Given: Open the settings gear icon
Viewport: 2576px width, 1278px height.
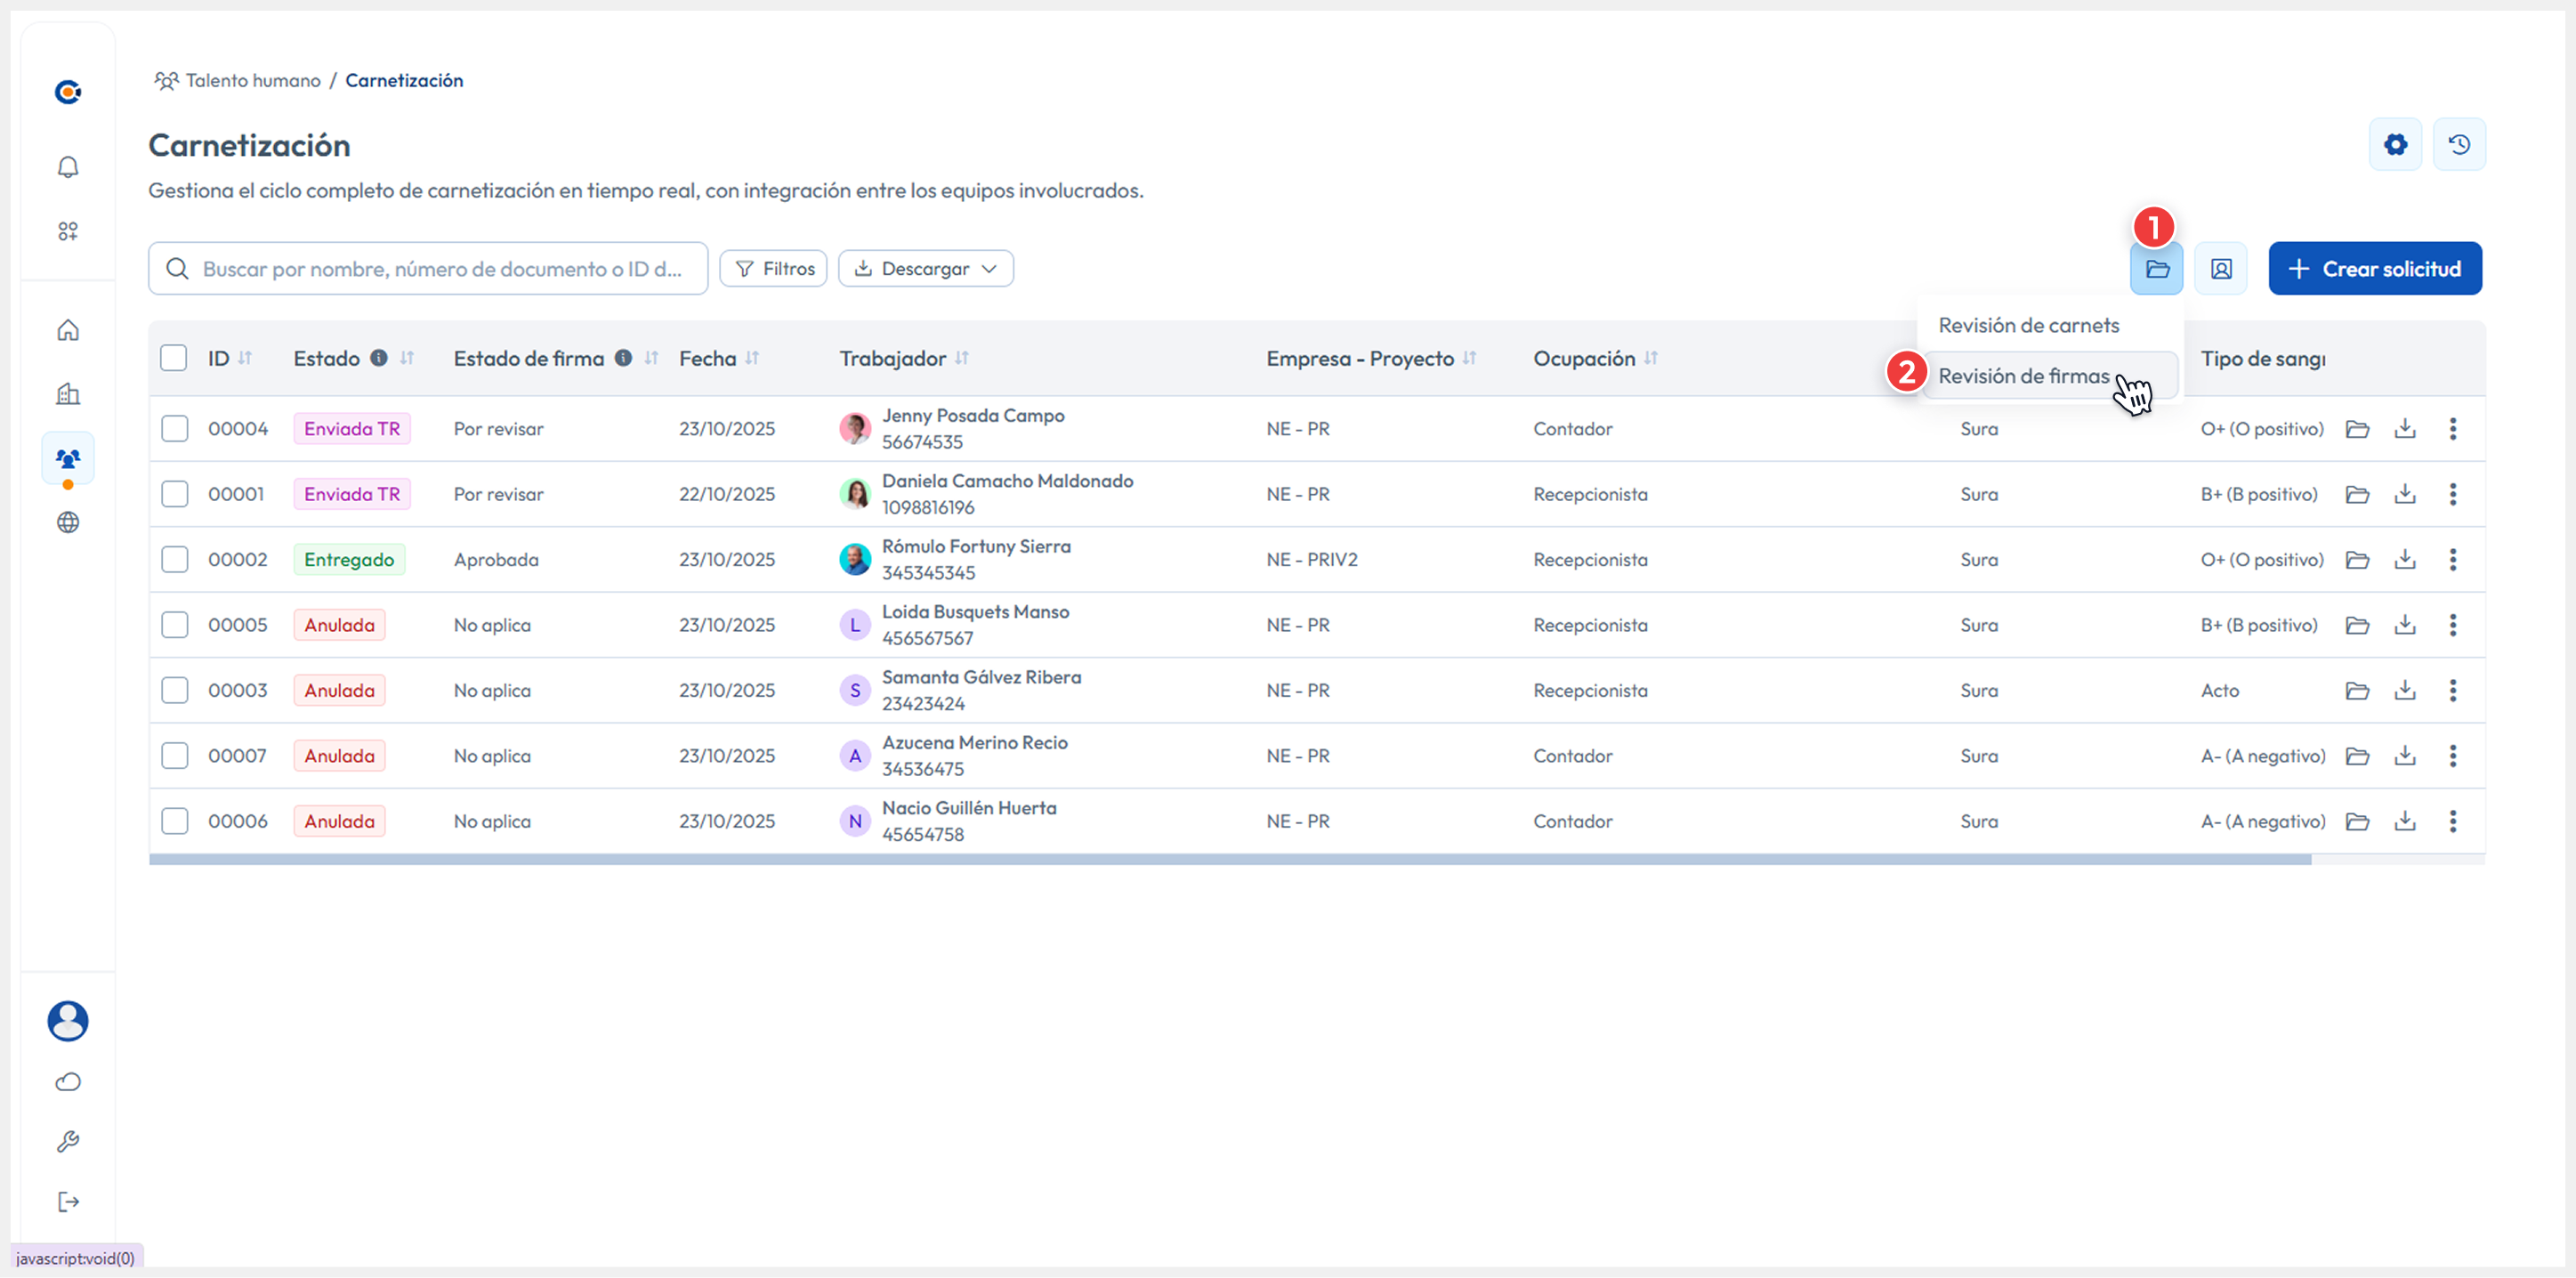Looking at the screenshot, I should click(x=2395, y=145).
